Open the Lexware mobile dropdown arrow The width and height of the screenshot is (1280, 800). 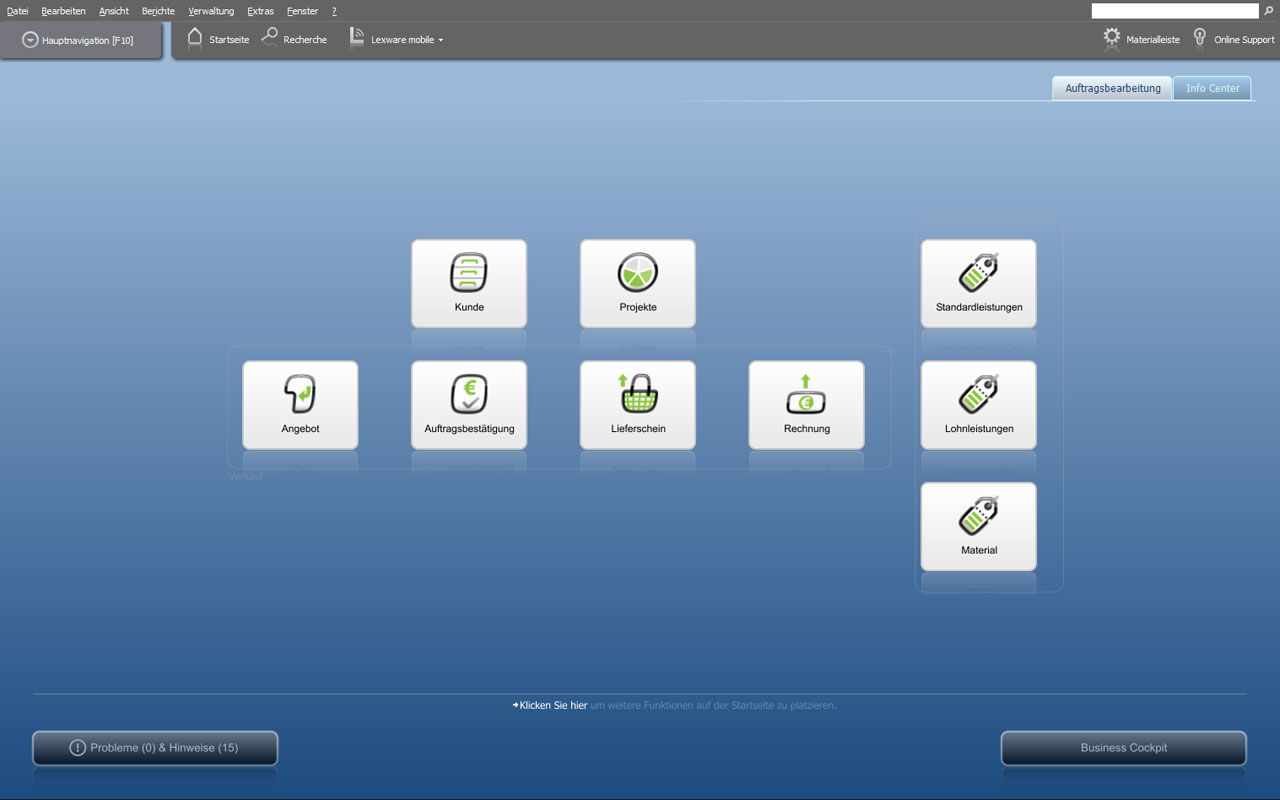(441, 40)
